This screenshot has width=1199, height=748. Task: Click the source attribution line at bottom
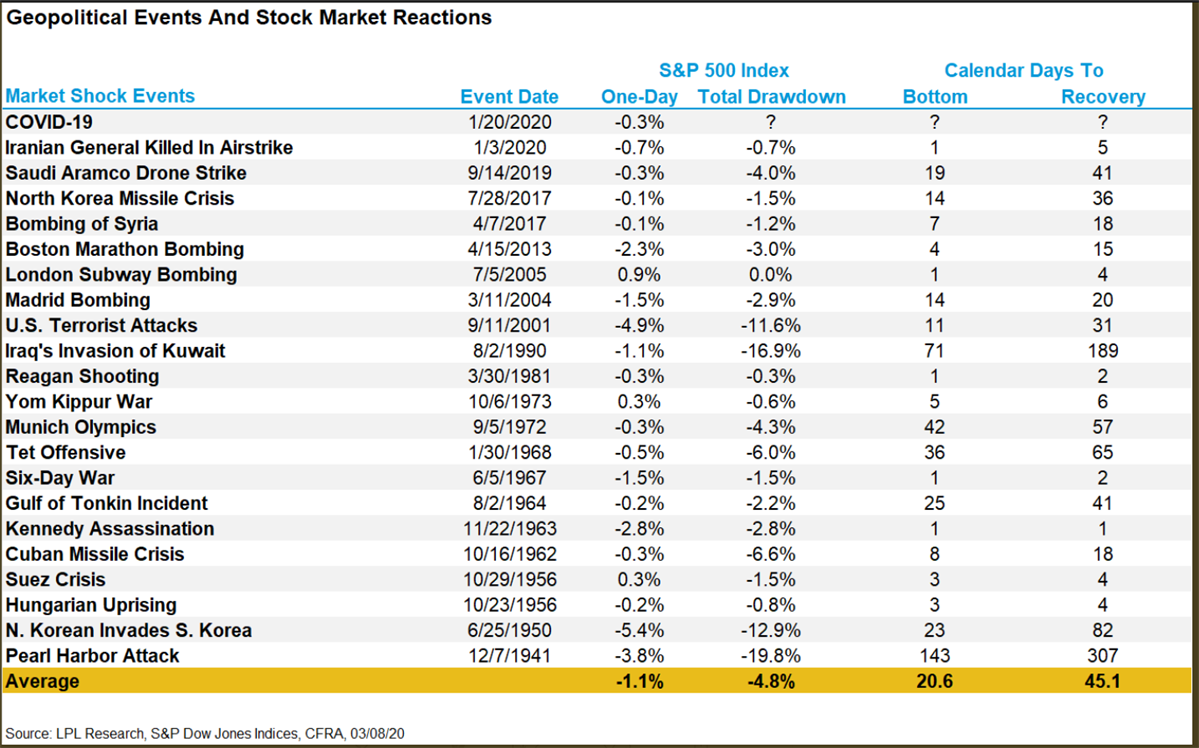click(205, 733)
